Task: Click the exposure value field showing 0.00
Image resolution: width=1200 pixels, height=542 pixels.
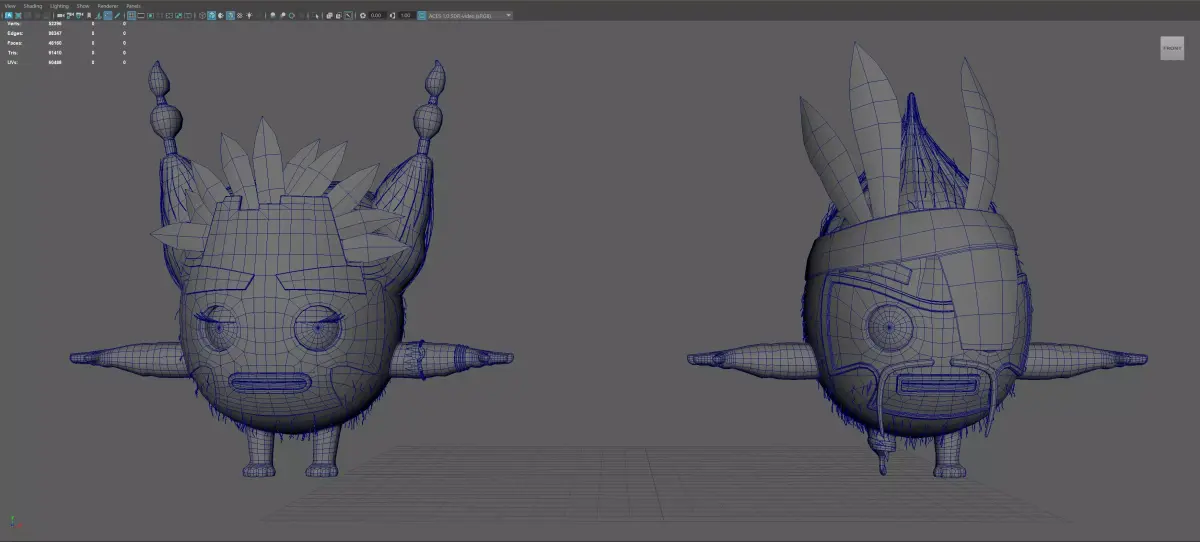Action: pyautogui.click(x=376, y=16)
